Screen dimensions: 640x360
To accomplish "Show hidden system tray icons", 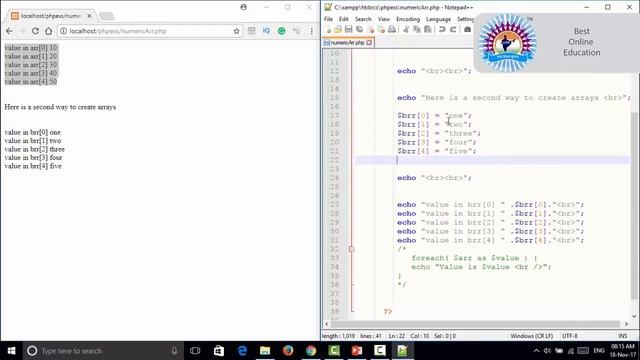I will point(536,351).
